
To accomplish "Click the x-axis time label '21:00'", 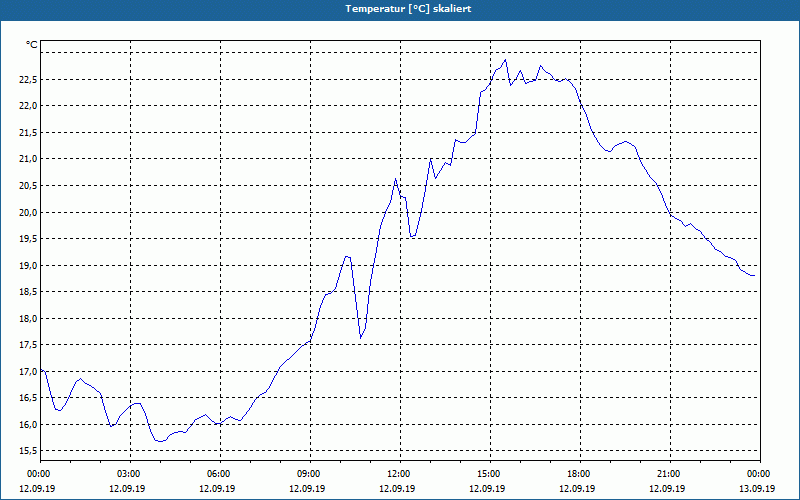I will pyautogui.click(x=668, y=474).
